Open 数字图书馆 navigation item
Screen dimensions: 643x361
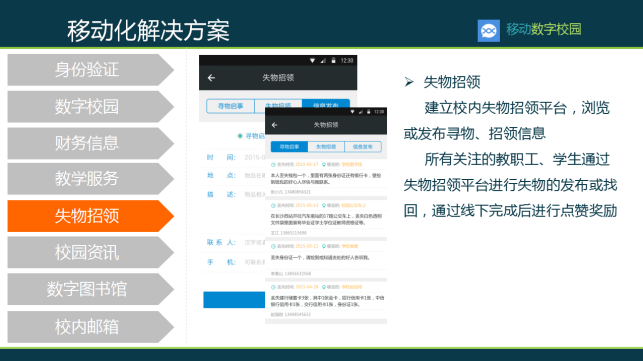[x=91, y=289]
